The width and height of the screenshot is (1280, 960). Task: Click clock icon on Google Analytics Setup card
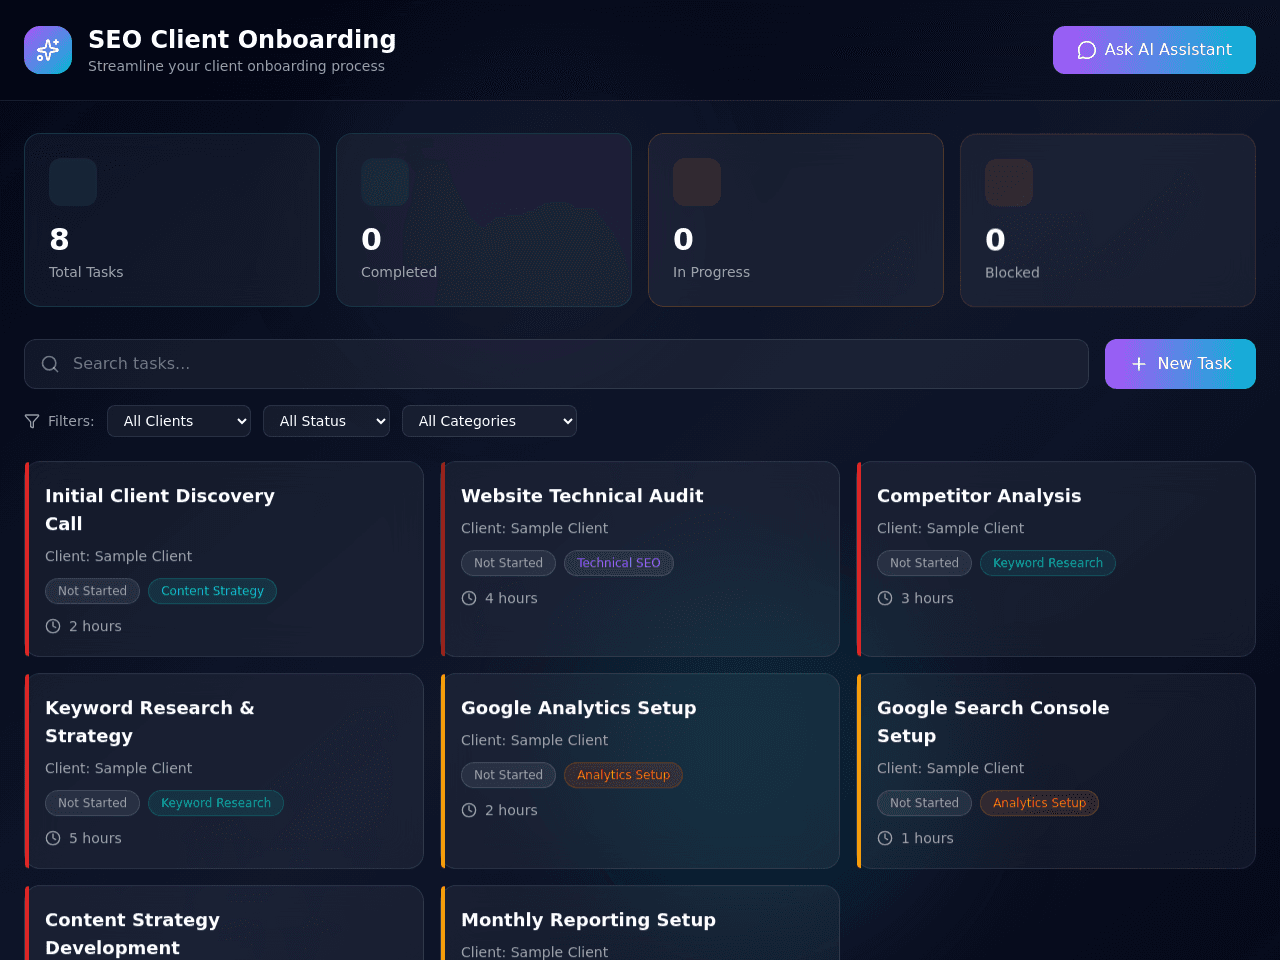(x=469, y=810)
